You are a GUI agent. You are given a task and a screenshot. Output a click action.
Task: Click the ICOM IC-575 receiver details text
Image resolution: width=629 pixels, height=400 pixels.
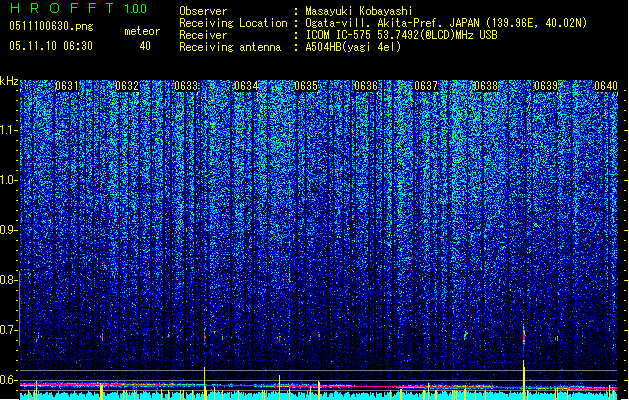(x=401, y=35)
